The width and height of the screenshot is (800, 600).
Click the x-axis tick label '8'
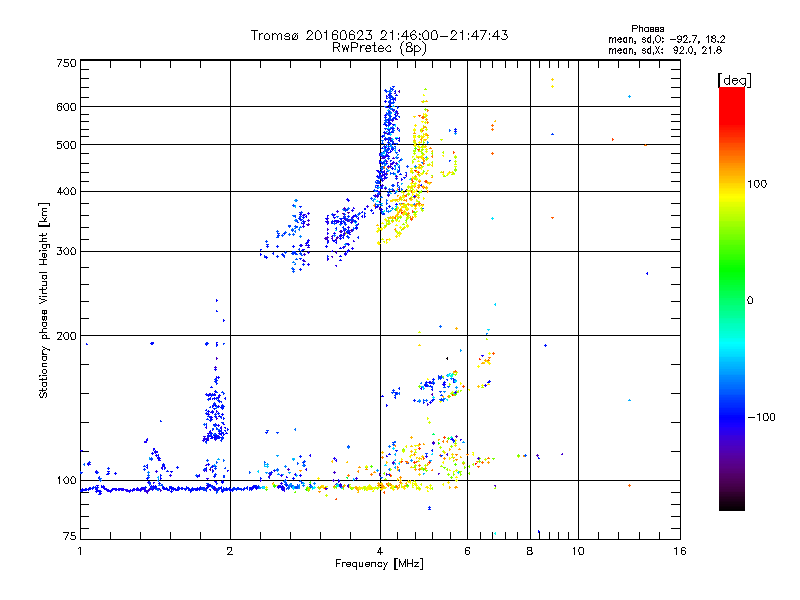530,551
